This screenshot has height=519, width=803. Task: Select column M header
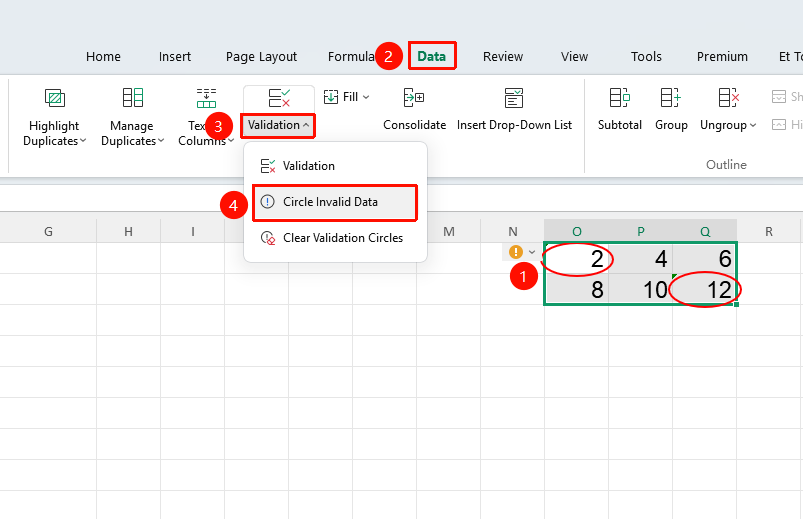(x=449, y=232)
